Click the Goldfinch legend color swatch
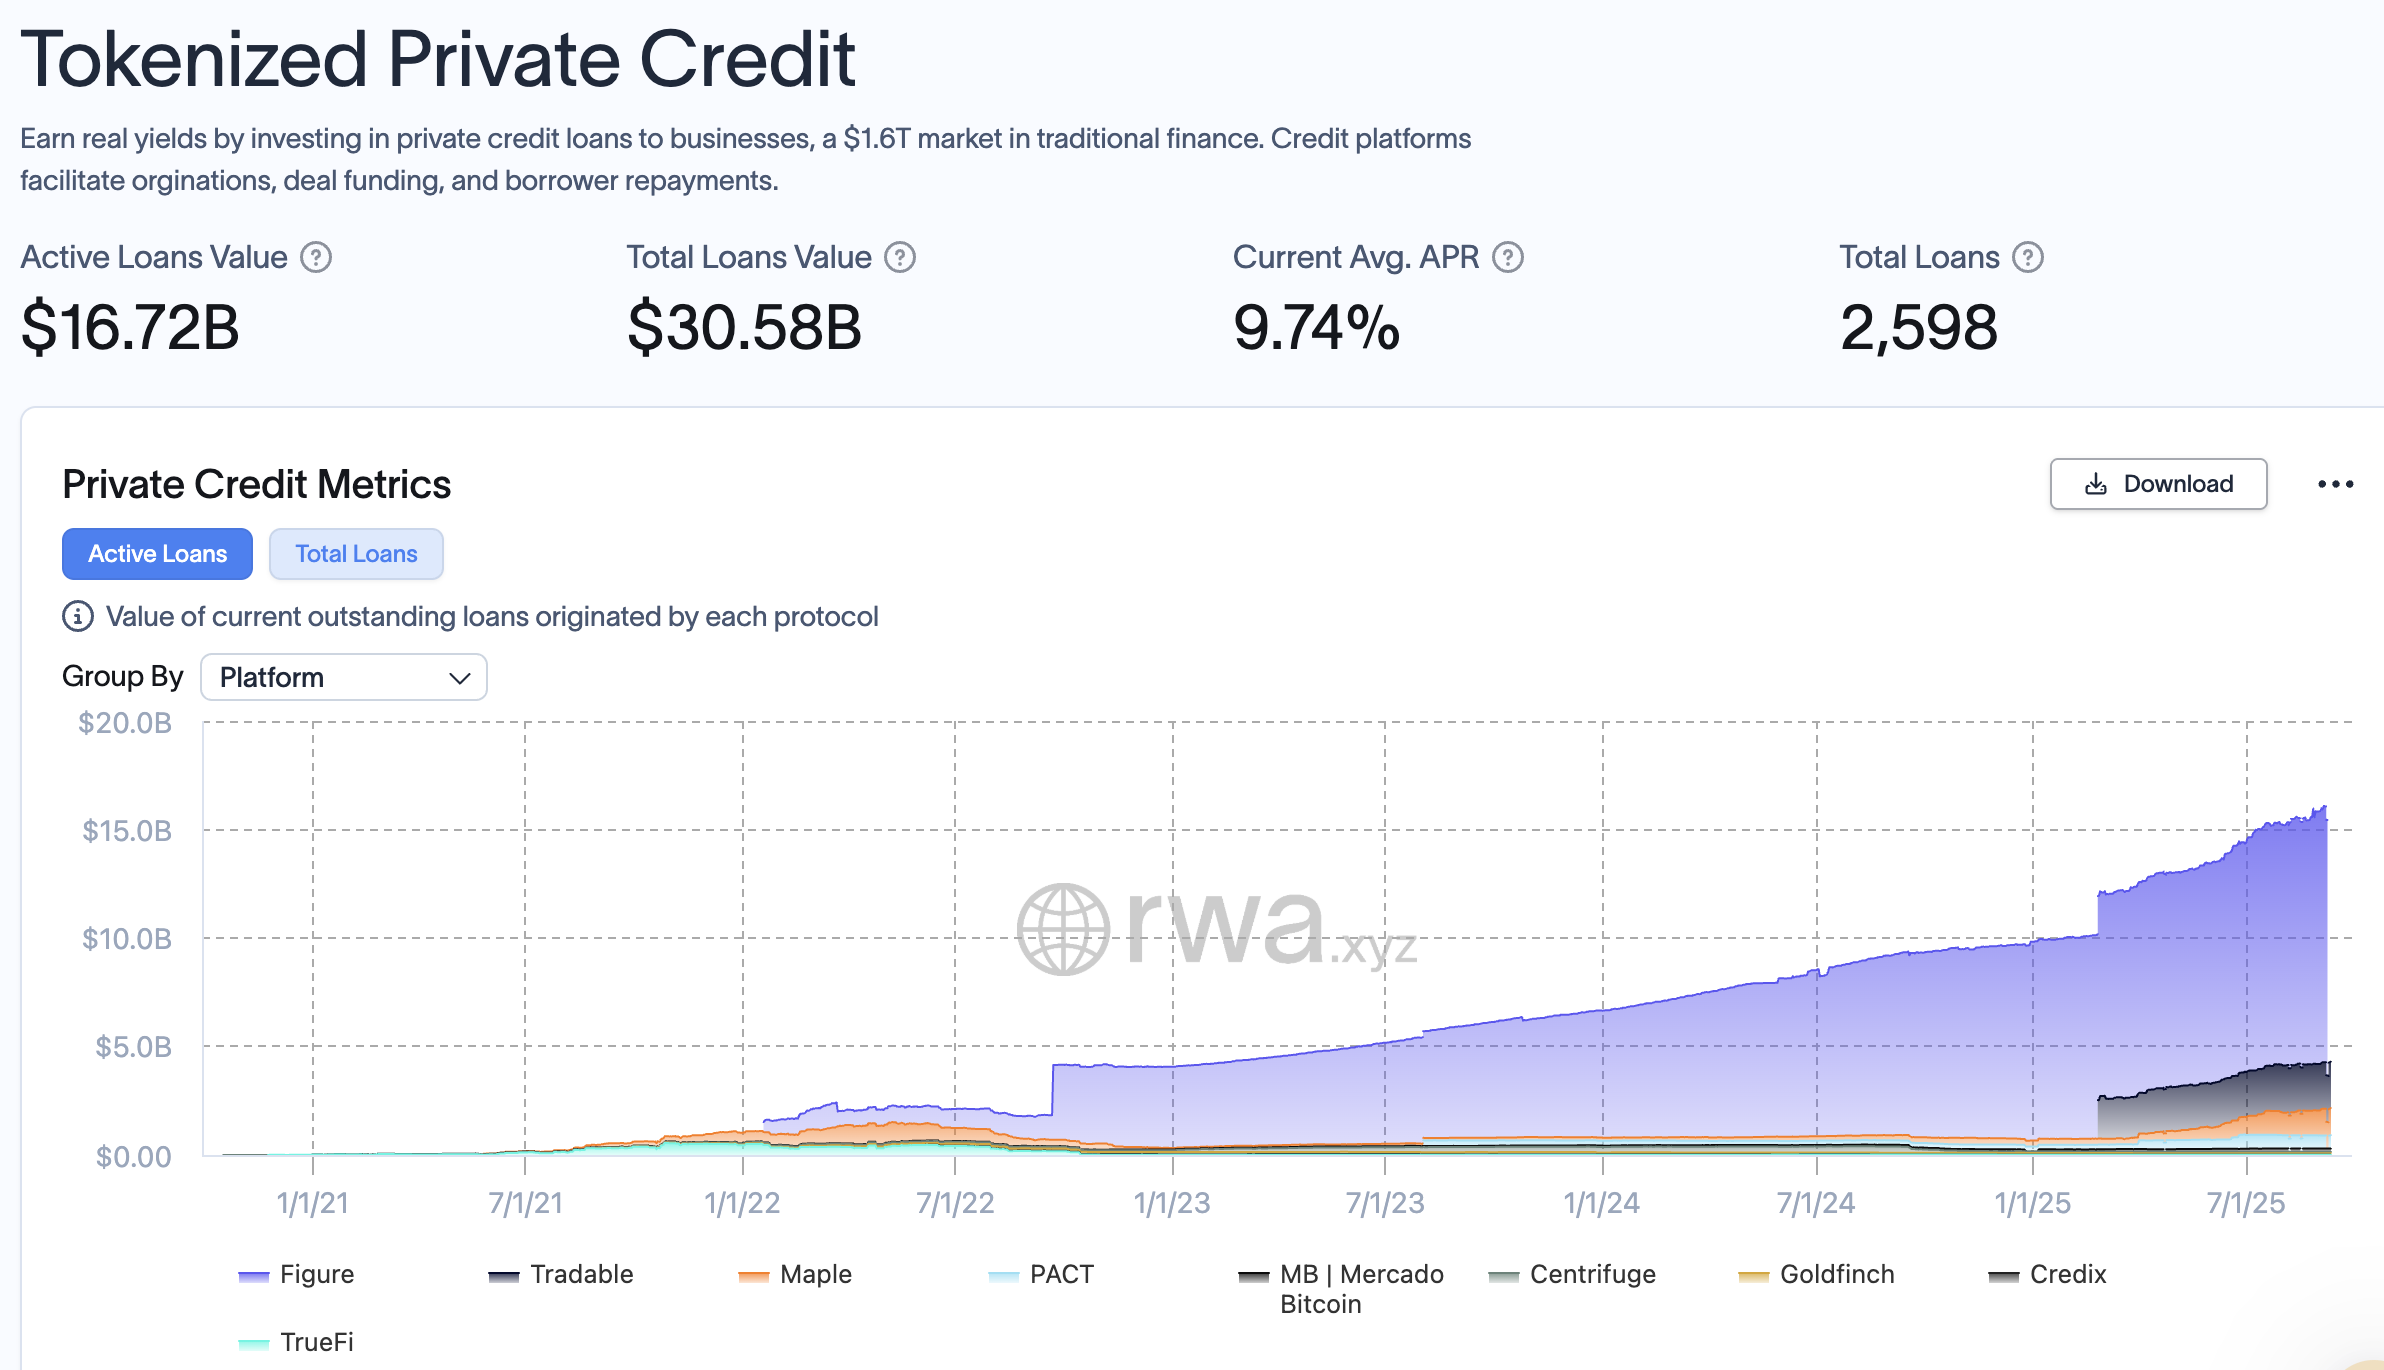 [x=1753, y=1276]
